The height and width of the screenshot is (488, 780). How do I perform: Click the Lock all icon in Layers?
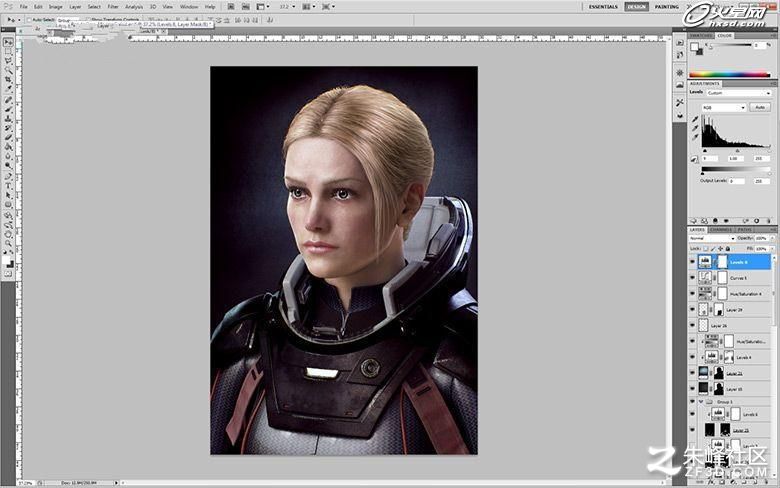tap(728, 248)
